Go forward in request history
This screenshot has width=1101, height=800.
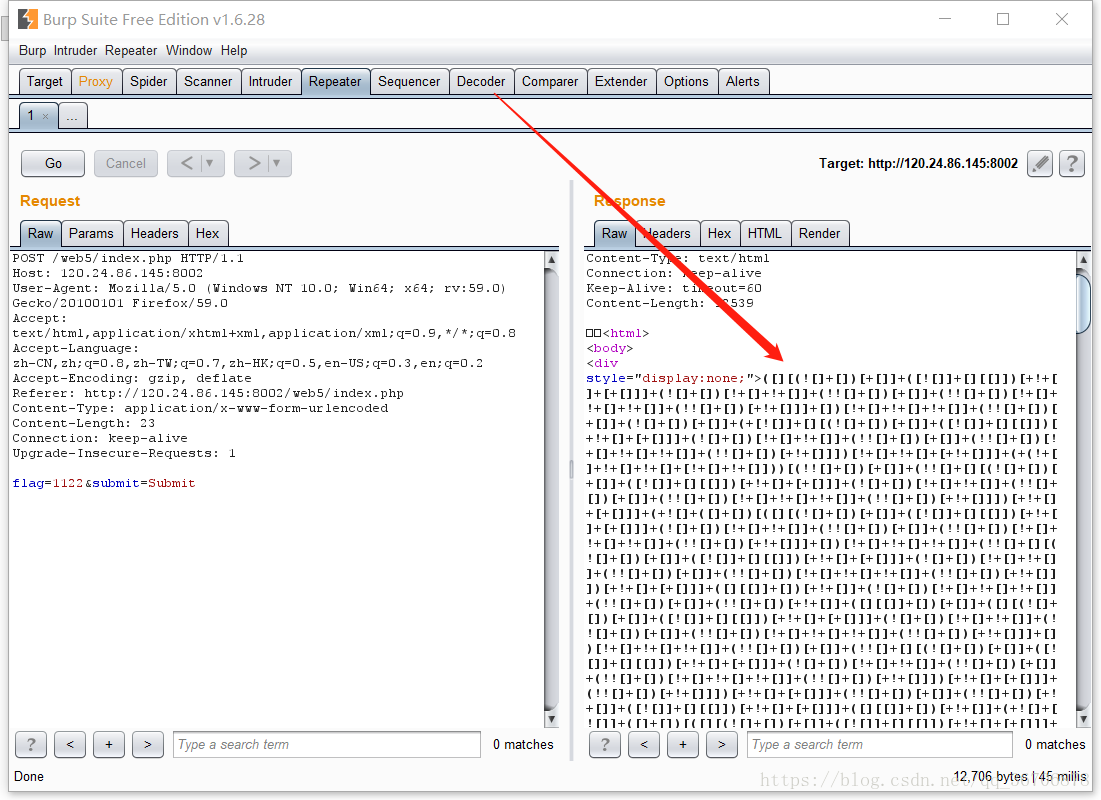click(253, 164)
